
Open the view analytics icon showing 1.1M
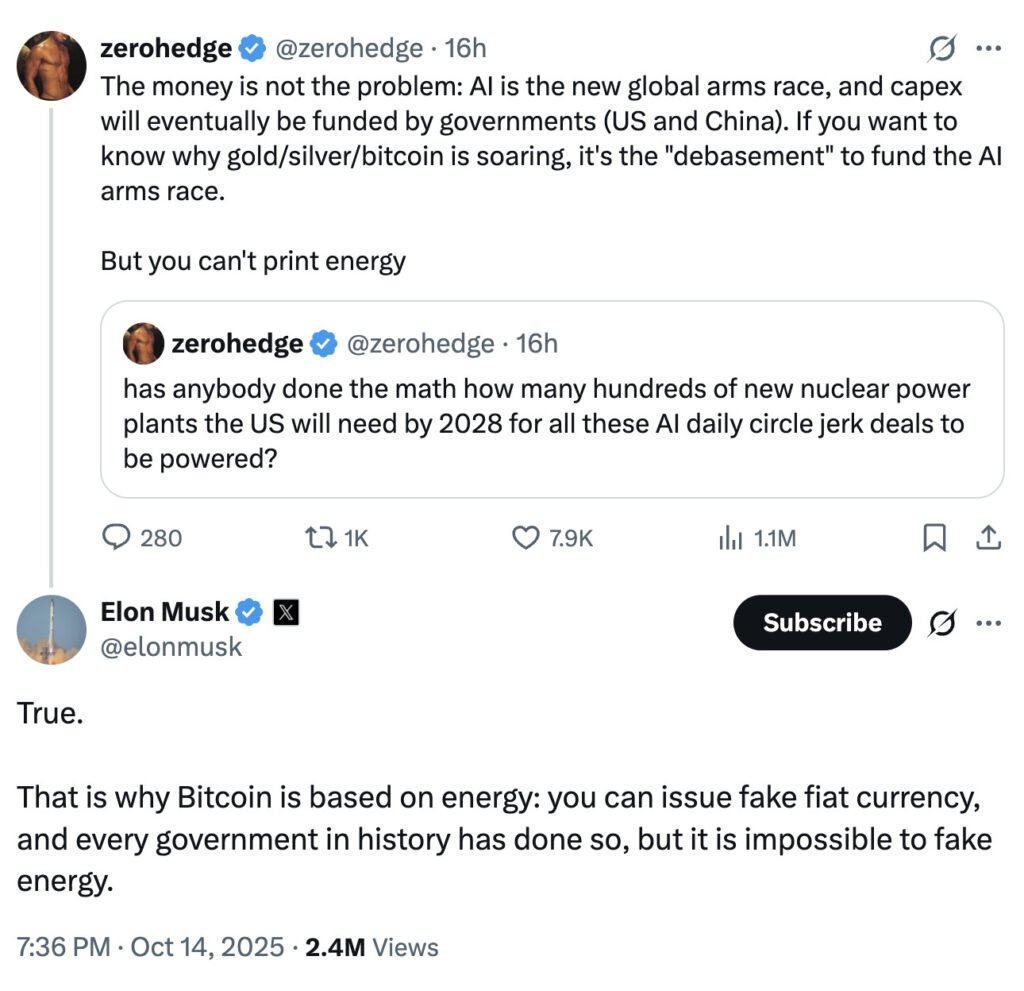[731, 538]
